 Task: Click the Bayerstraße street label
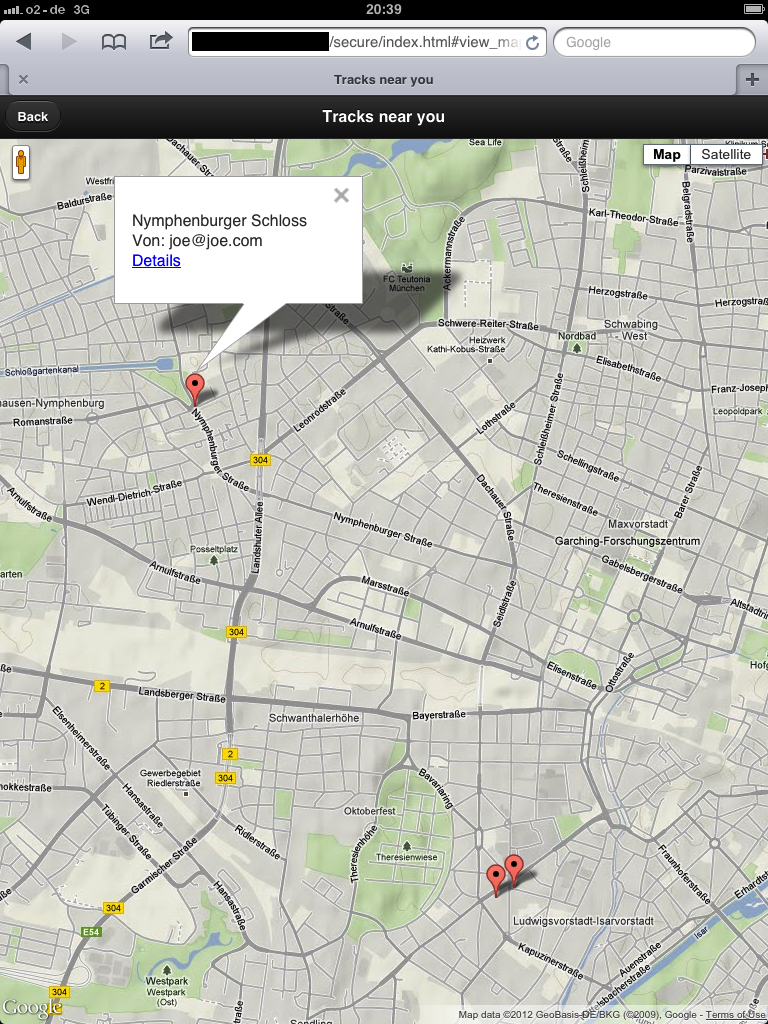click(439, 715)
